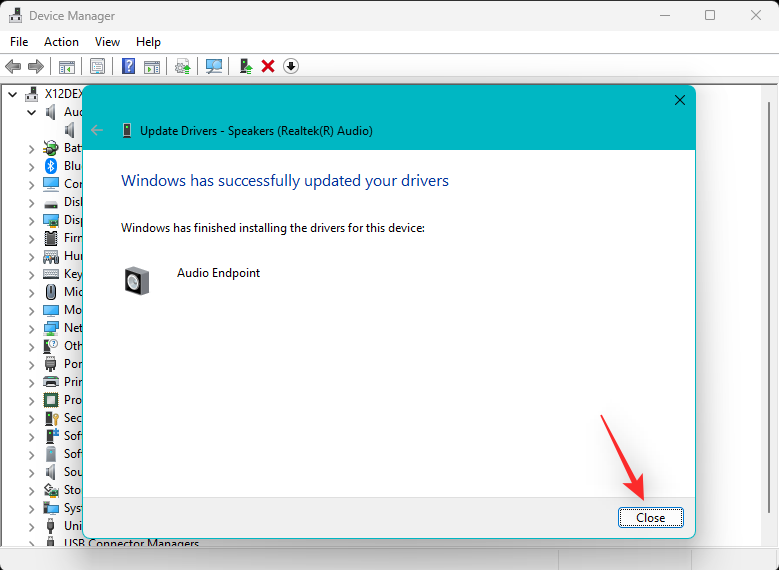The width and height of the screenshot is (779, 570).
Task: Close the Update Drivers dialog with X
Action: point(680,100)
